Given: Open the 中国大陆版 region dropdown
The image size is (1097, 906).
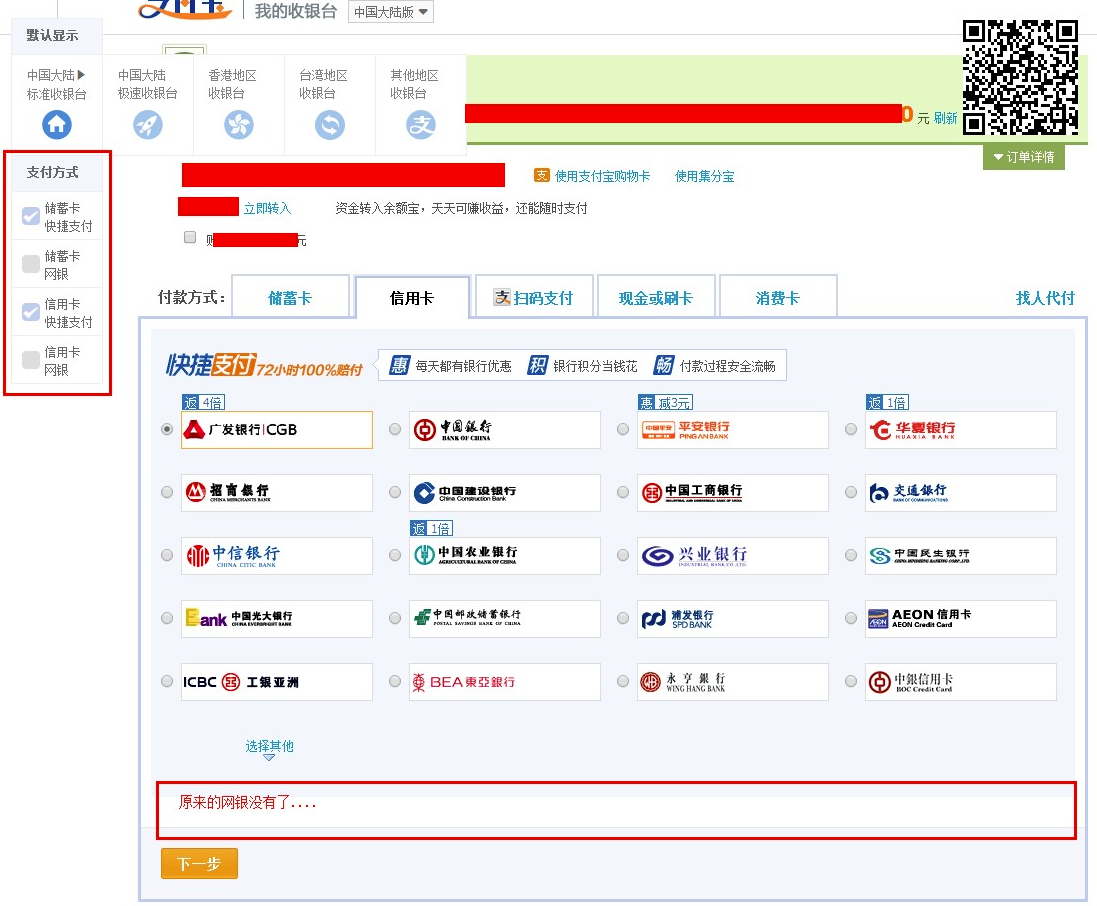Looking at the screenshot, I should click(x=390, y=12).
